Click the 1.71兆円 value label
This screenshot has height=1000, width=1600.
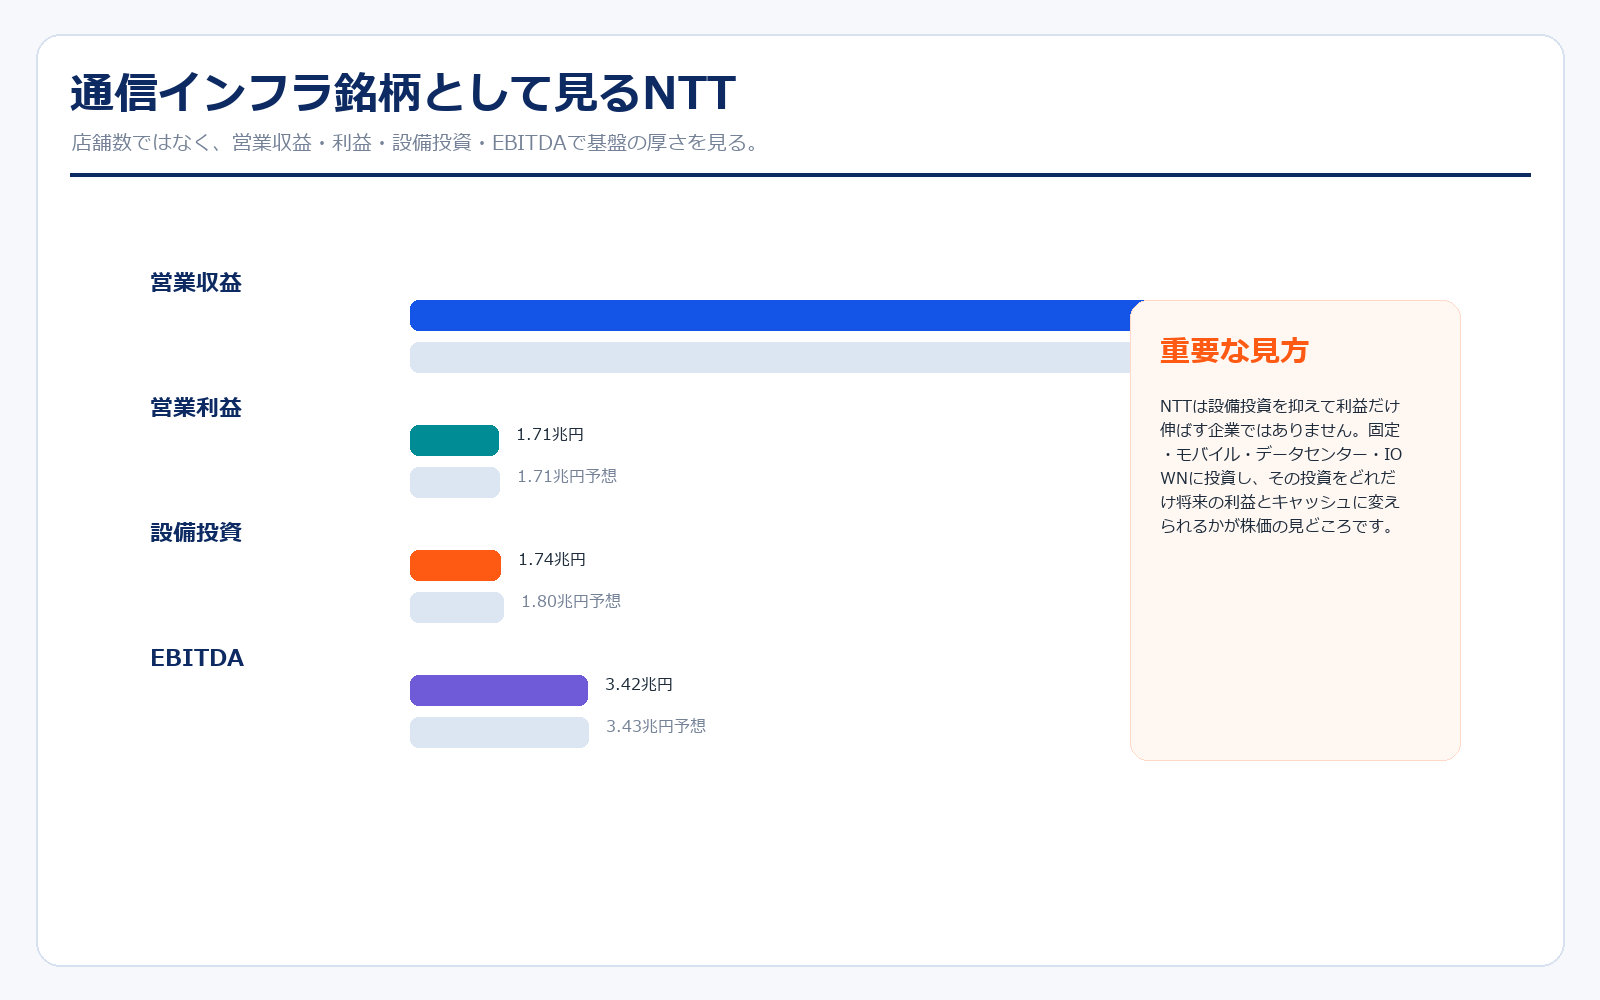550,435
